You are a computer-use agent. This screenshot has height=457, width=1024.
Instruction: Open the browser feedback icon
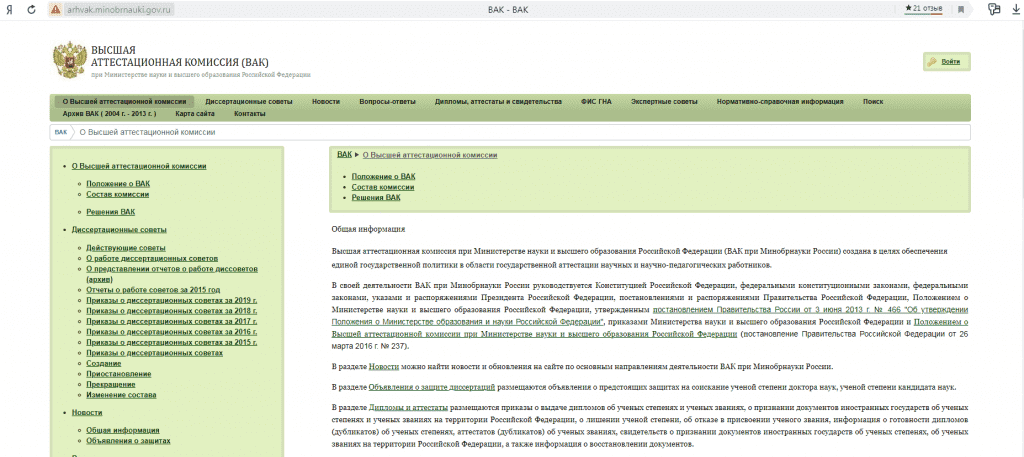coord(994,9)
